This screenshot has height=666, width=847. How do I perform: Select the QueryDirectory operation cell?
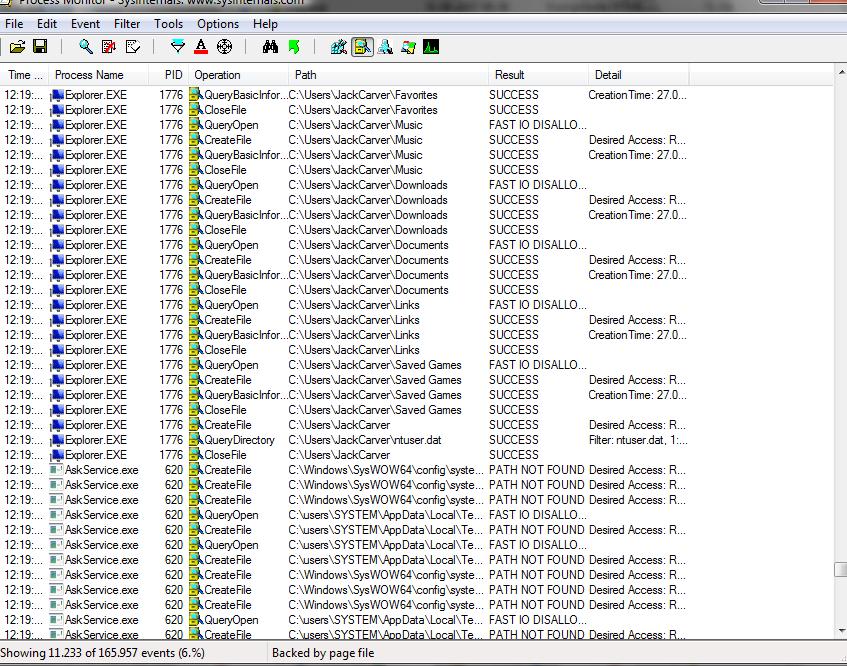[x=239, y=440]
